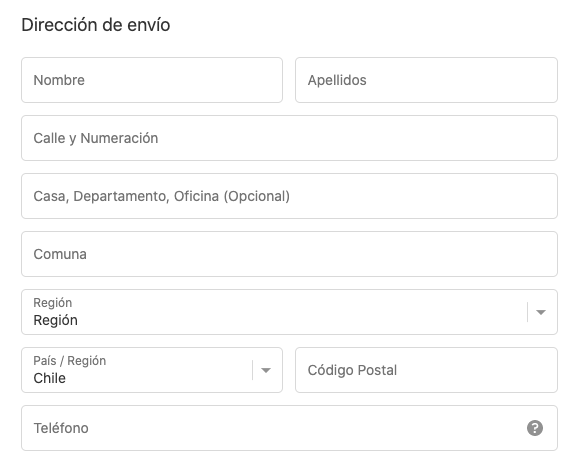Click the Región dropdown arrow icon
The height and width of the screenshot is (460, 577).
541,312
